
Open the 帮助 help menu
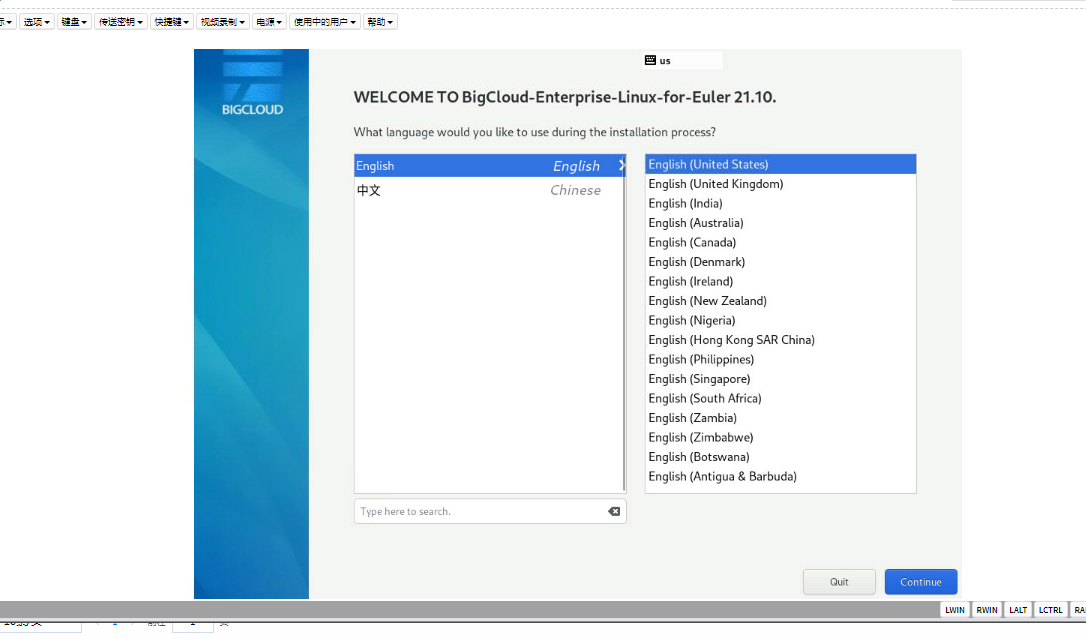(x=379, y=21)
